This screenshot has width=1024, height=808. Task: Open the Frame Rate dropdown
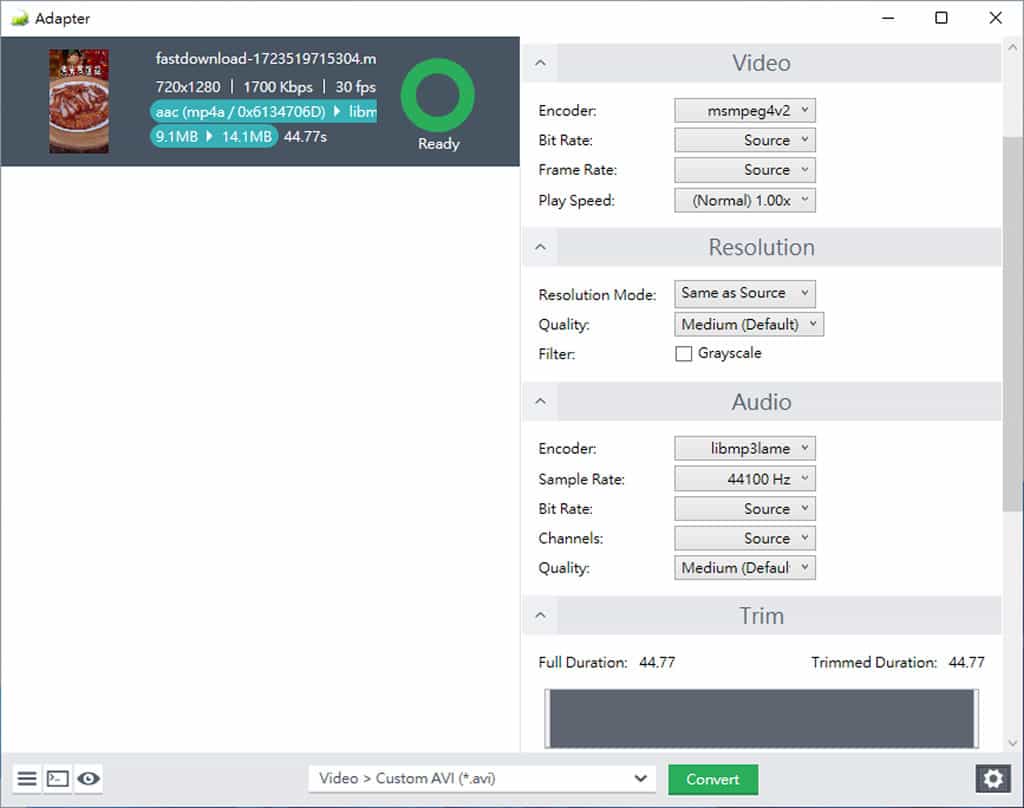[744, 170]
